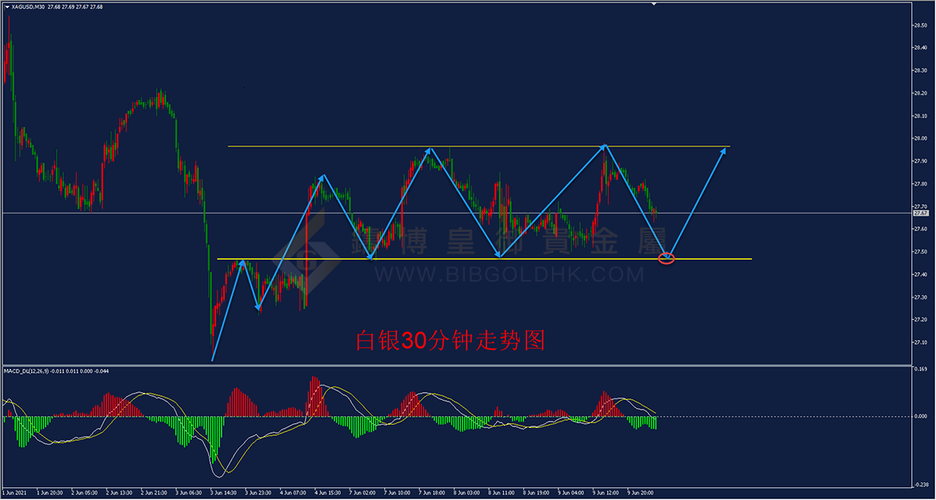Click the 27.50 level on price scale

tap(919, 251)
